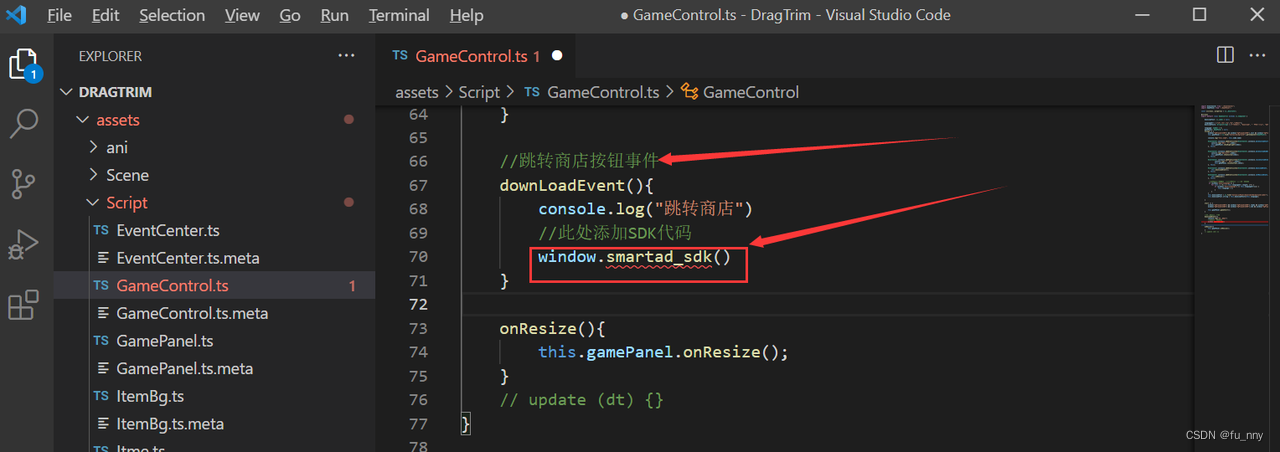Open the Selection menu
This screenshot has width=1280, height=452.
(172, 15)
